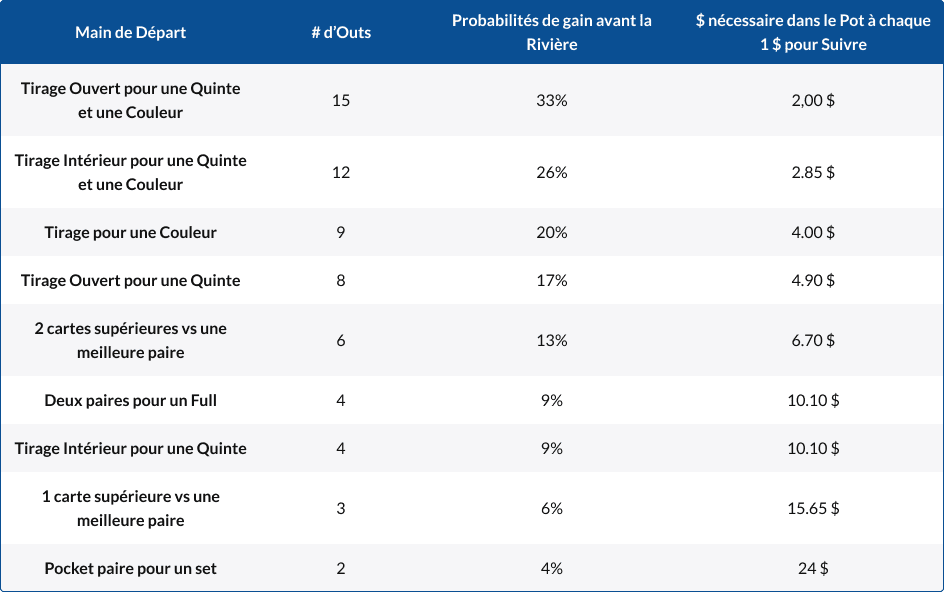Click the "$ nécessaire dans le Pot" header

813,33
